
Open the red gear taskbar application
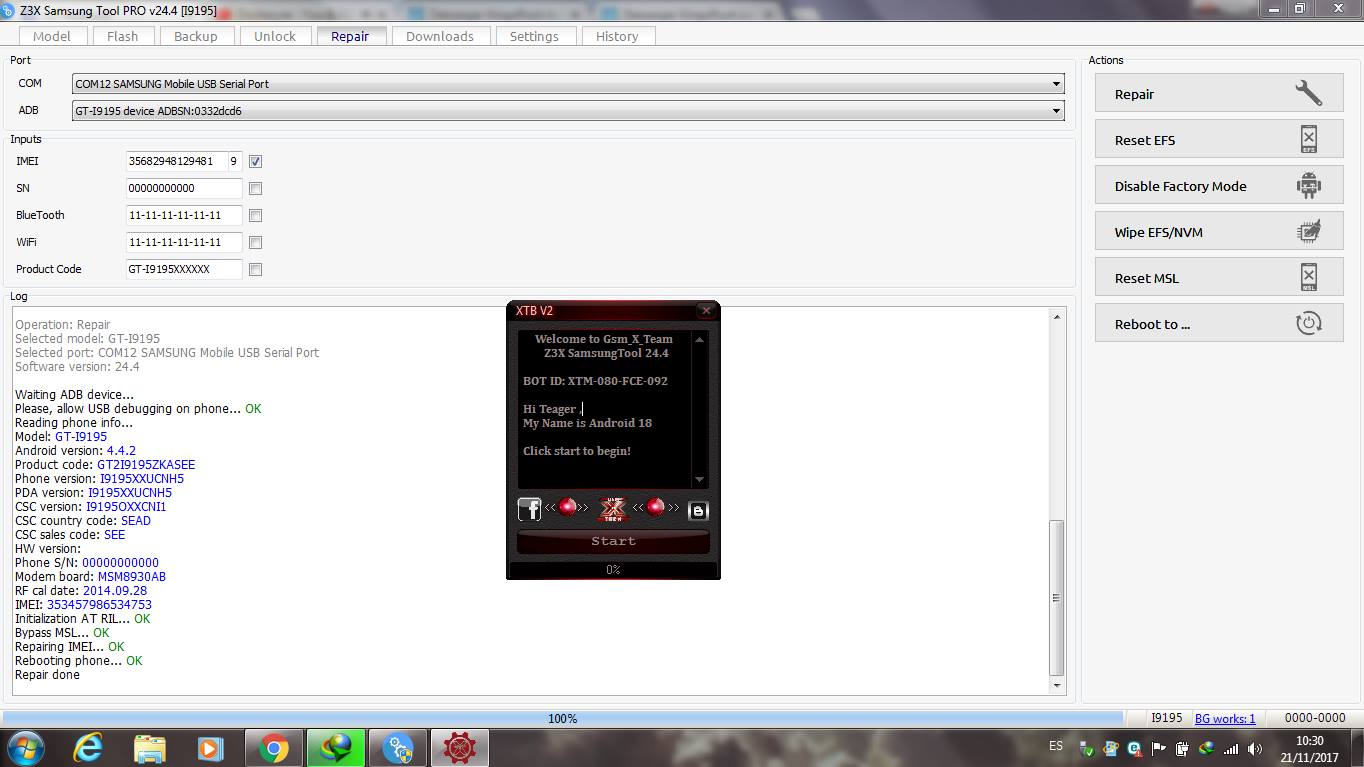(459, 748)
